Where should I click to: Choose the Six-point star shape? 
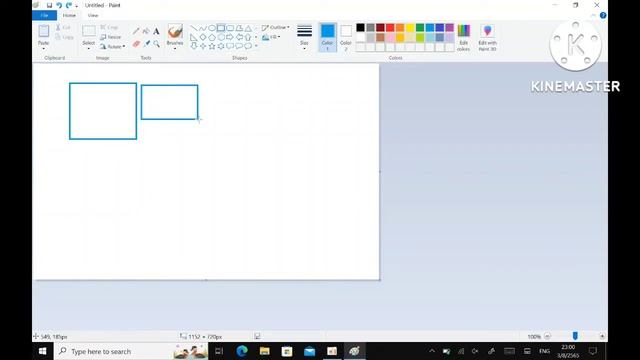tap(221, 46)
